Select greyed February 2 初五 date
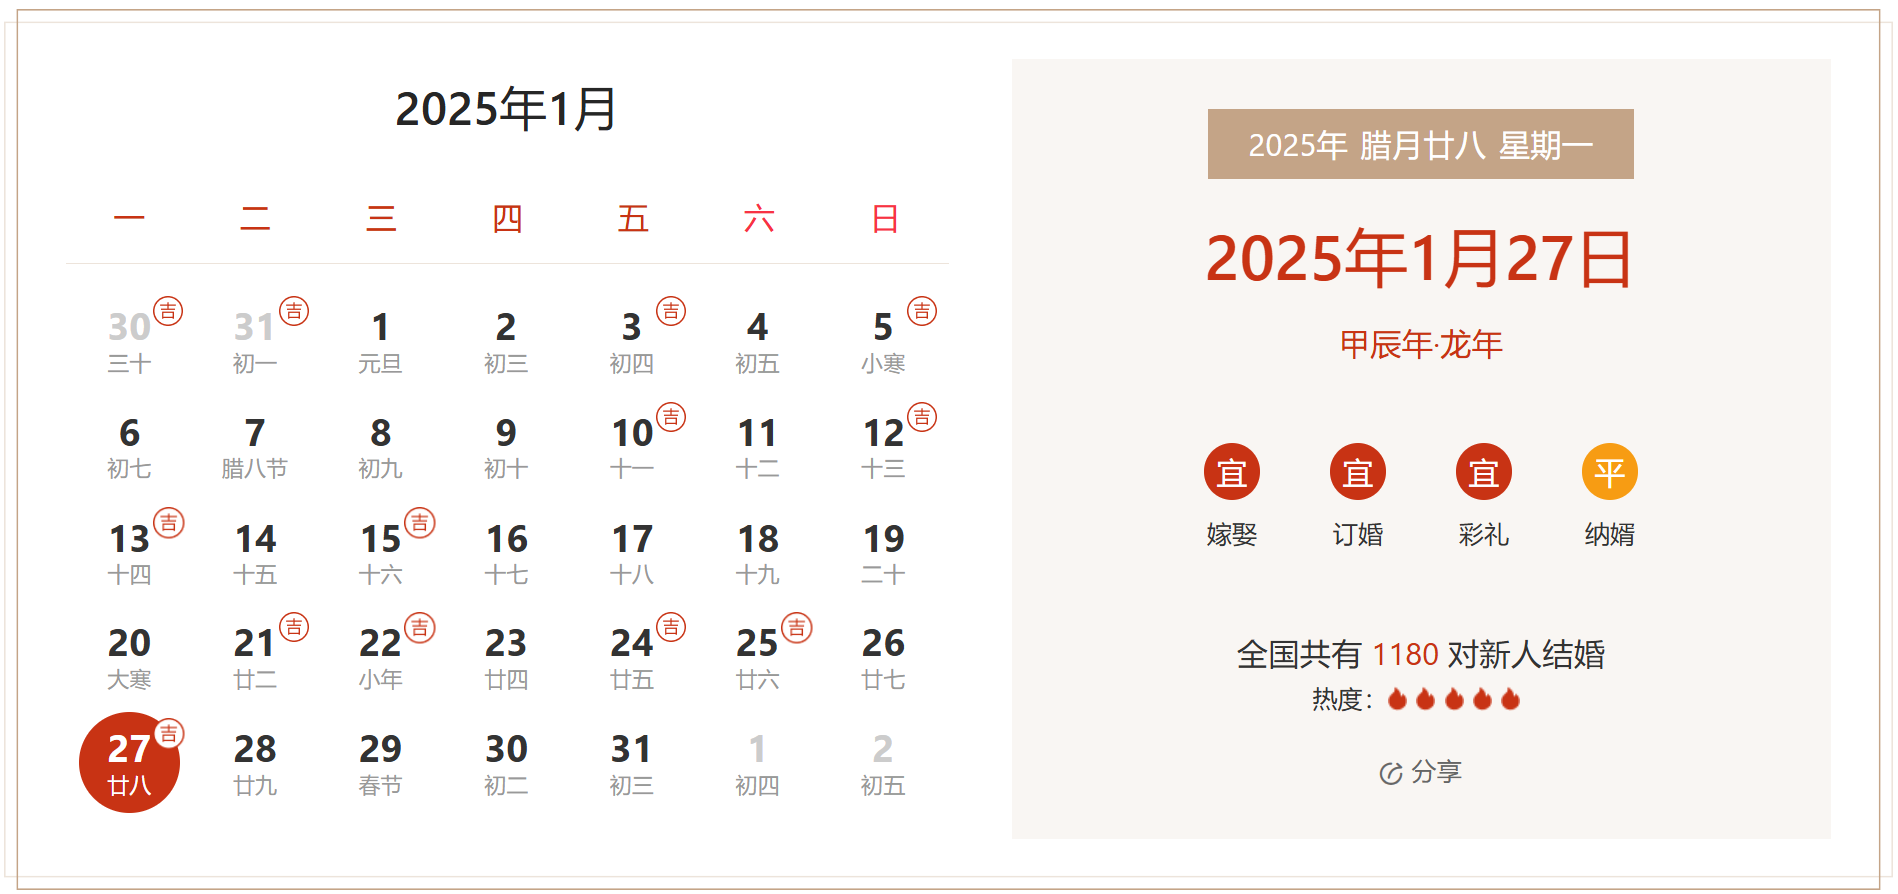Screen dimensions: 1898x894 point(883,764)
